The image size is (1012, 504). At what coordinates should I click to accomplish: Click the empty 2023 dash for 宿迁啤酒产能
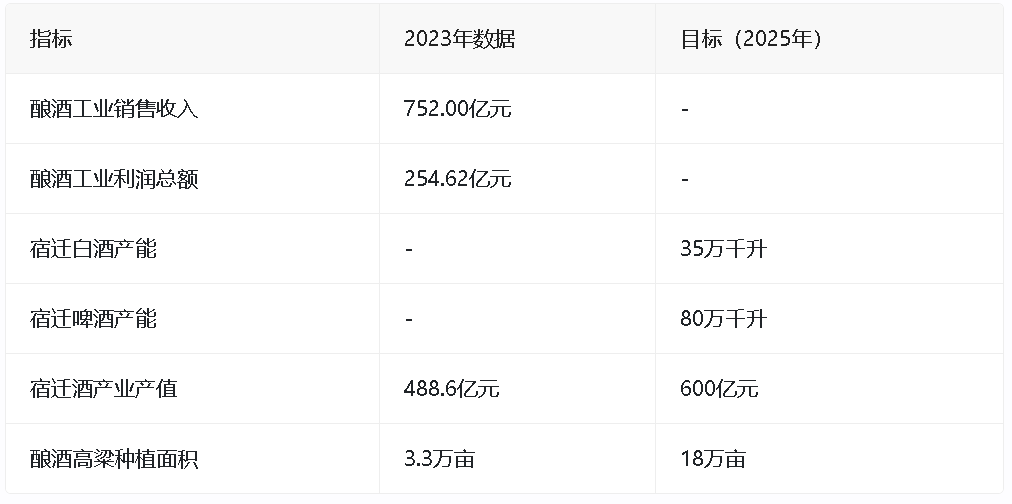click(408, 319)
